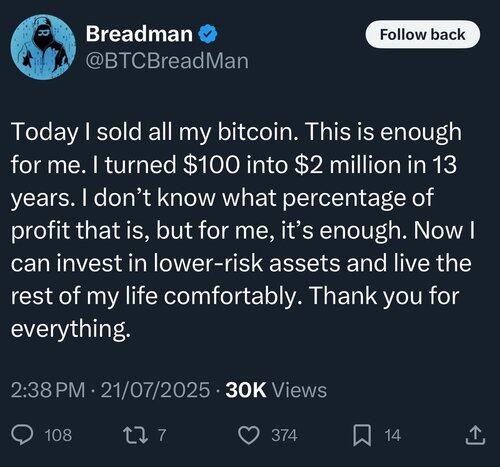Viewport: 500px width, 467px height.
Task: Open the reply speech-bubble icon
Action: 22,435
